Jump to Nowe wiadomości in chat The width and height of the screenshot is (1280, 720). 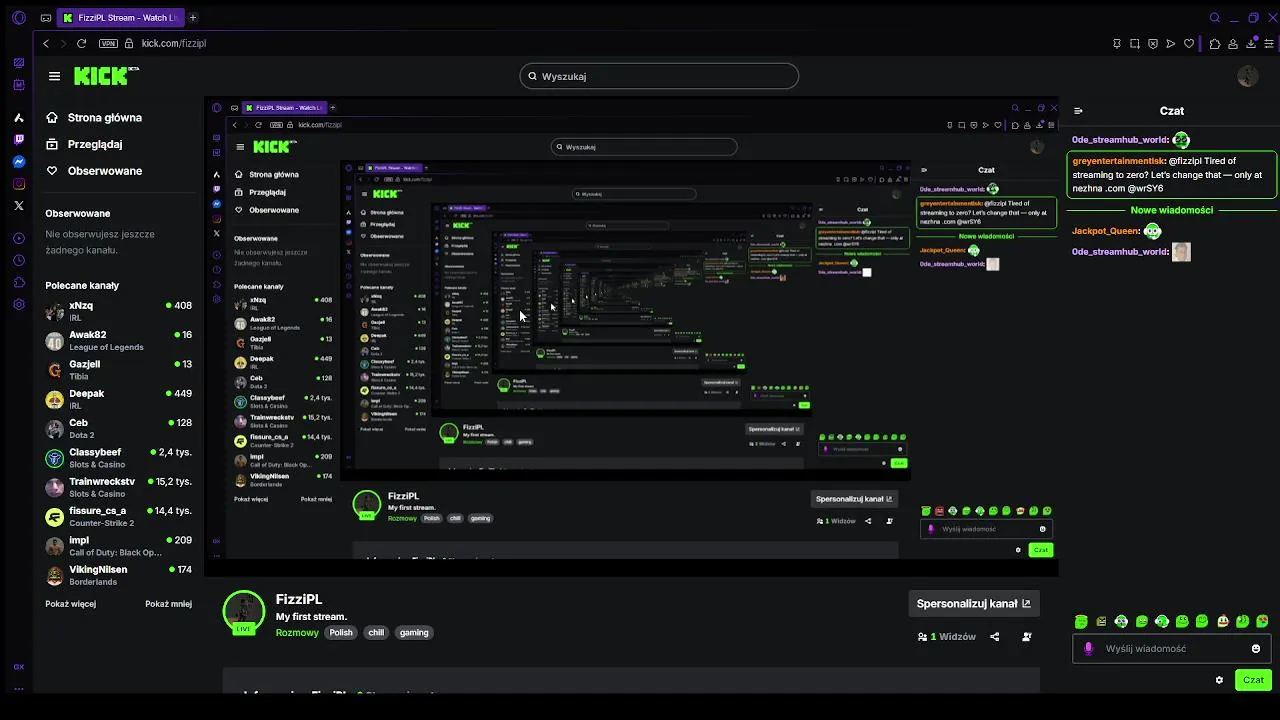(1172, 210)
